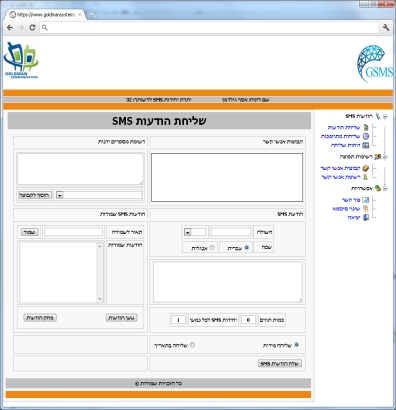The image size is (396, 410).
Task: Click the send messages (שליחת הודעות) green phone icon
Action: (366, 127)
